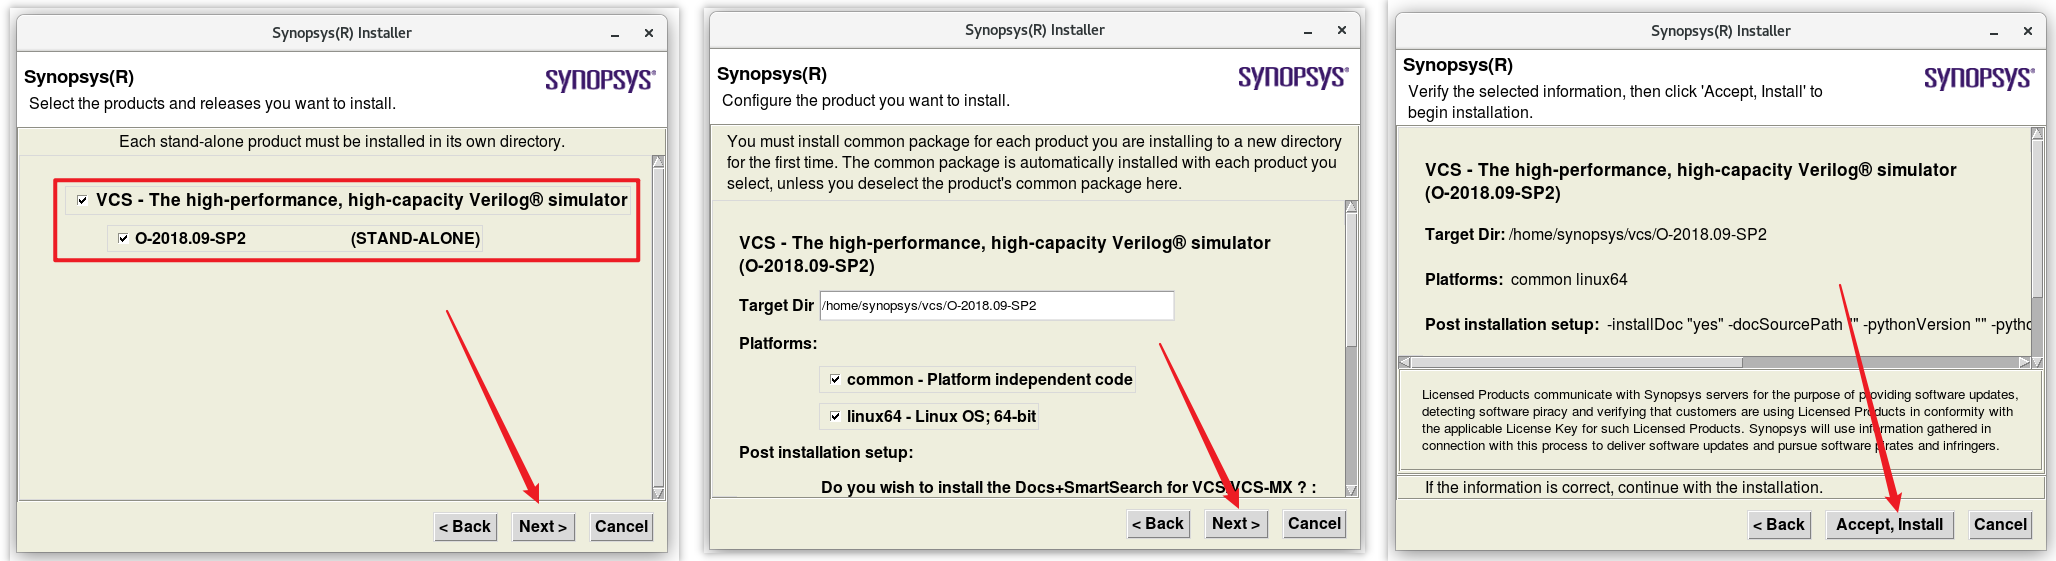Image resolution: width=2056 pixels, height=561 pixels.
Task: Click scroll-down arrow in configure window scrollbar
Action: pos(1351,490)
